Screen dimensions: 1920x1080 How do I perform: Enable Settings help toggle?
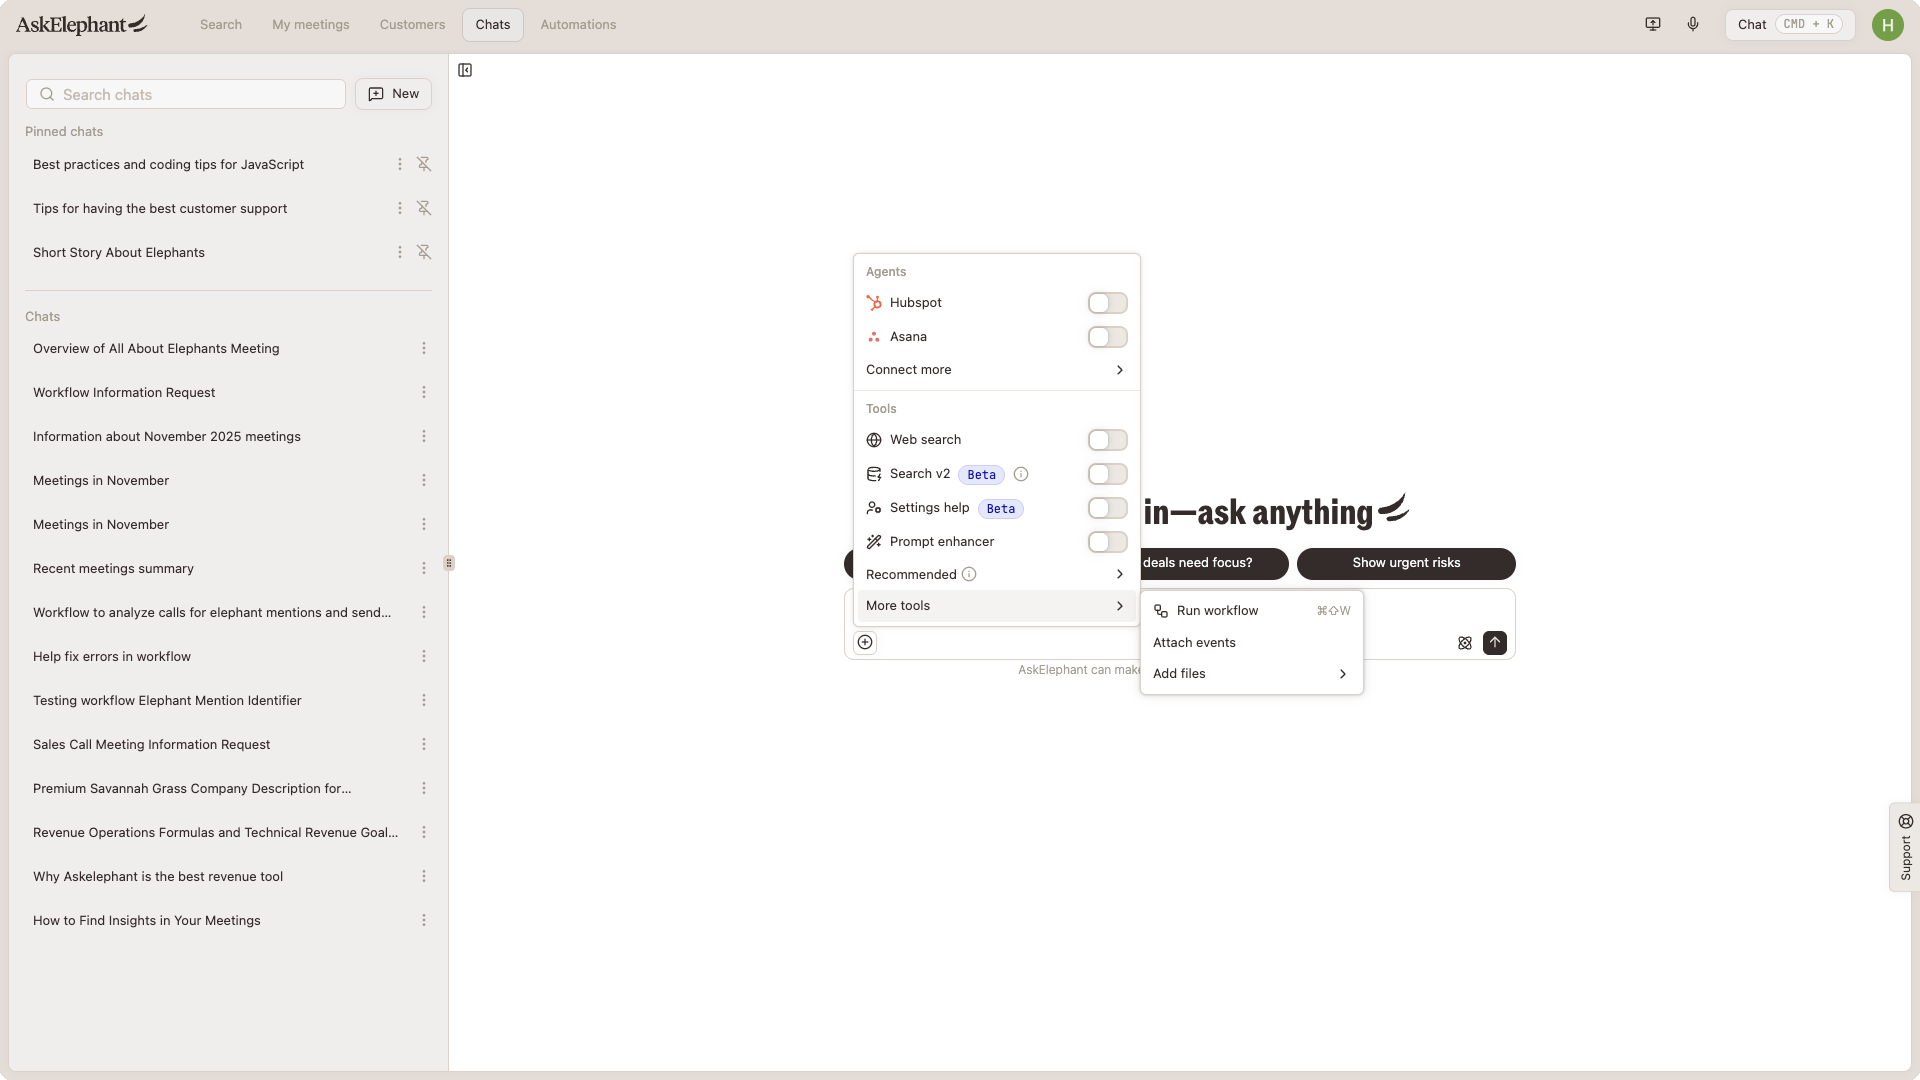(1107, 508)
